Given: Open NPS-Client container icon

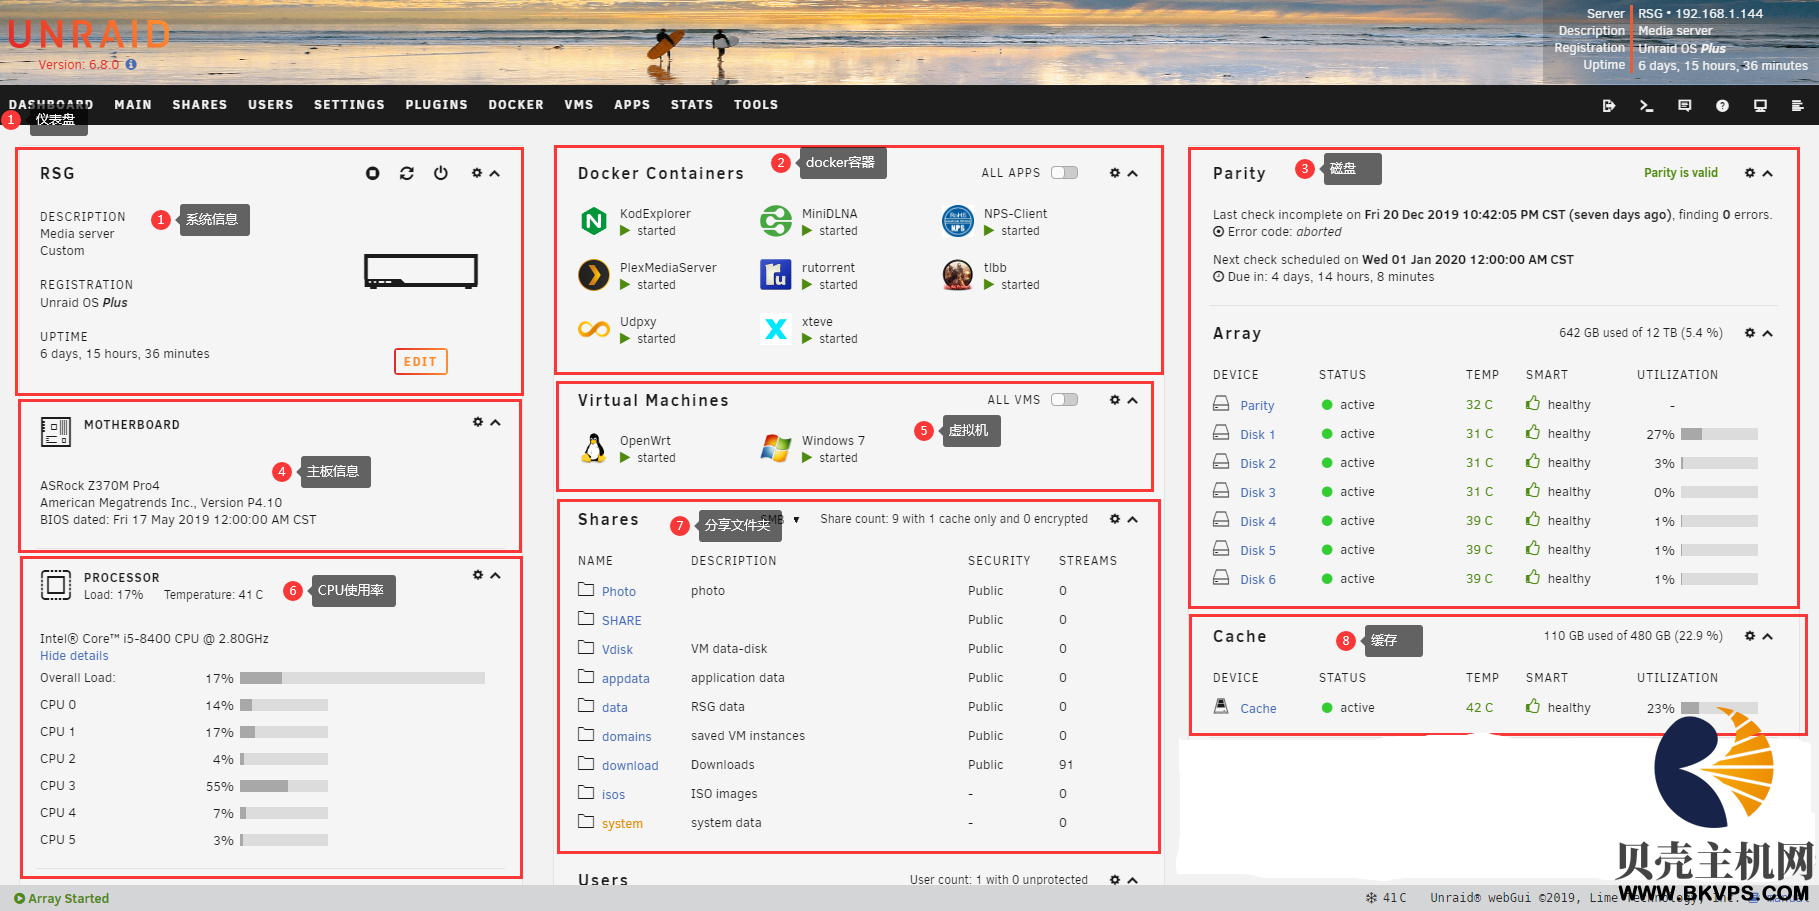Looking at the screenshot, I should (958, 221).
